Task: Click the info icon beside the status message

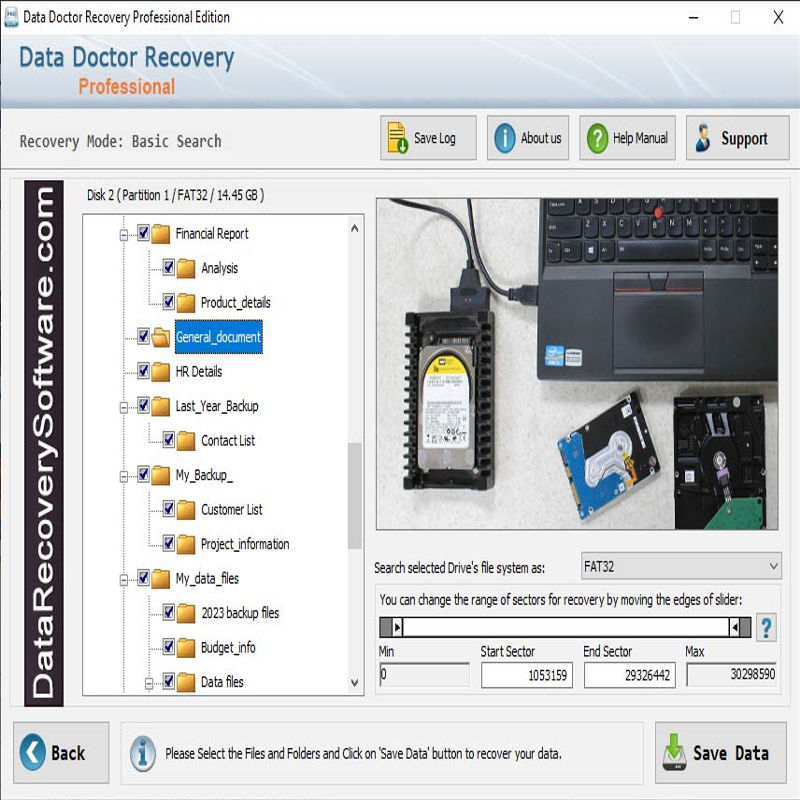Action: (142, 753)
